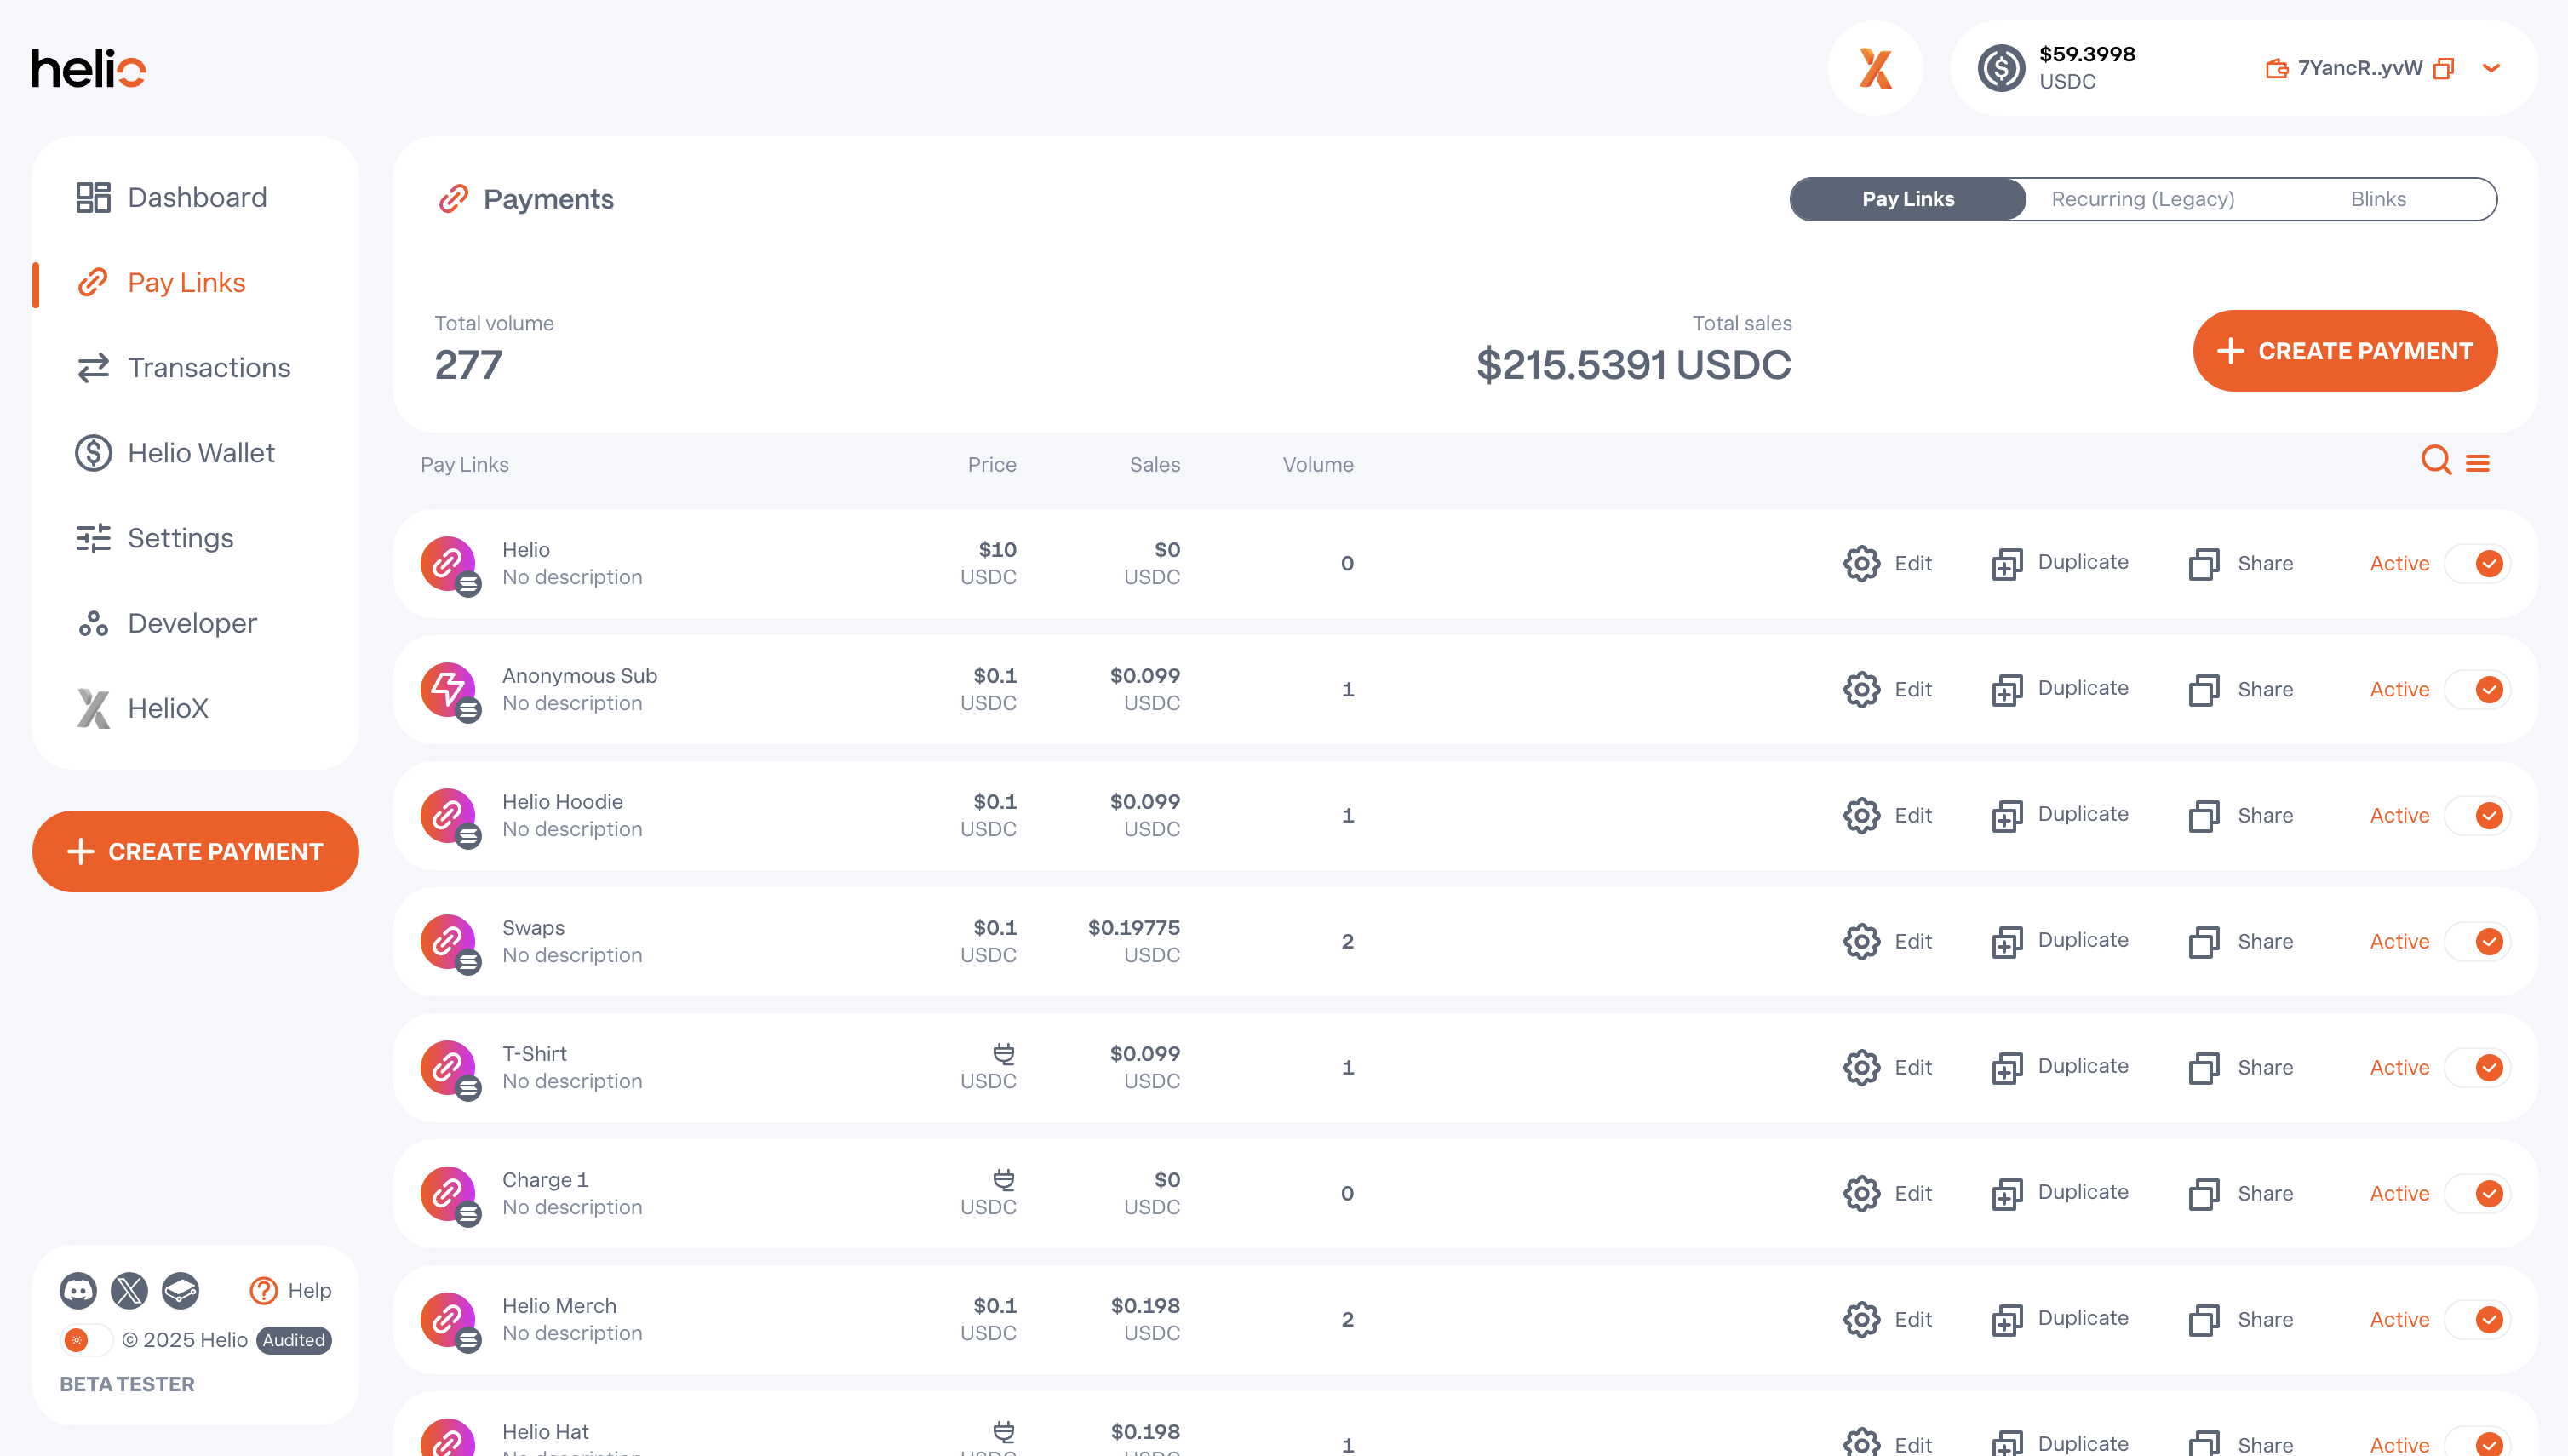Share the Helio pay link
The width and height of the screenshot is (2568, 1456).
(x=2240, y=563)
